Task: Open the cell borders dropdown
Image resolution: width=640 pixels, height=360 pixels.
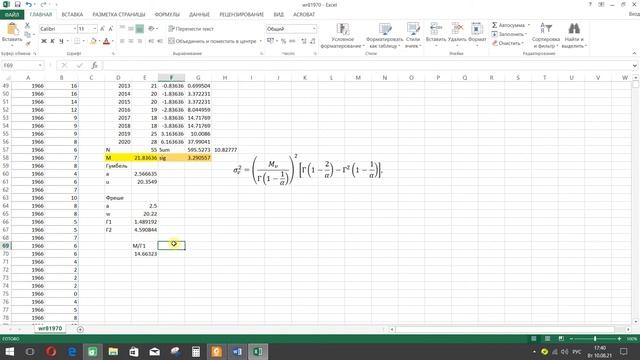Action: pyautogui.click(x=83, y=41)
